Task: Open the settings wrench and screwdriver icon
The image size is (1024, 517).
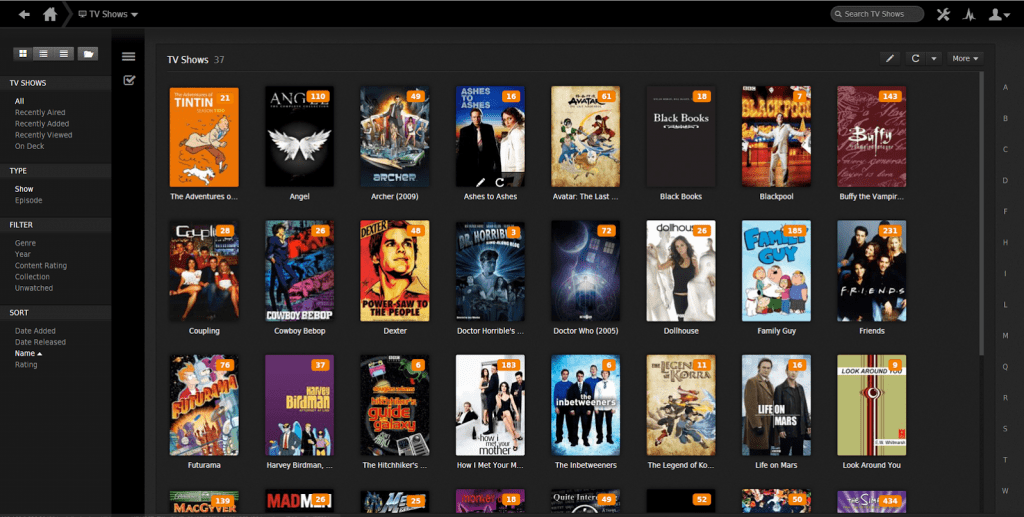Action: point(943,14)
